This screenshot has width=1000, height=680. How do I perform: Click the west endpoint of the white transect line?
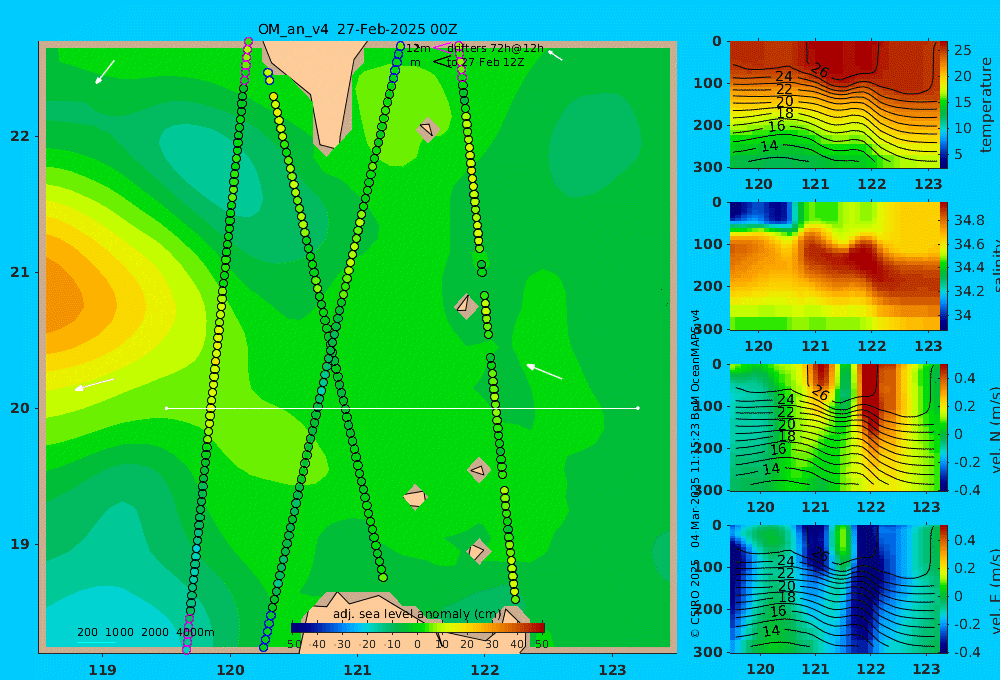[x=166, y=408]
